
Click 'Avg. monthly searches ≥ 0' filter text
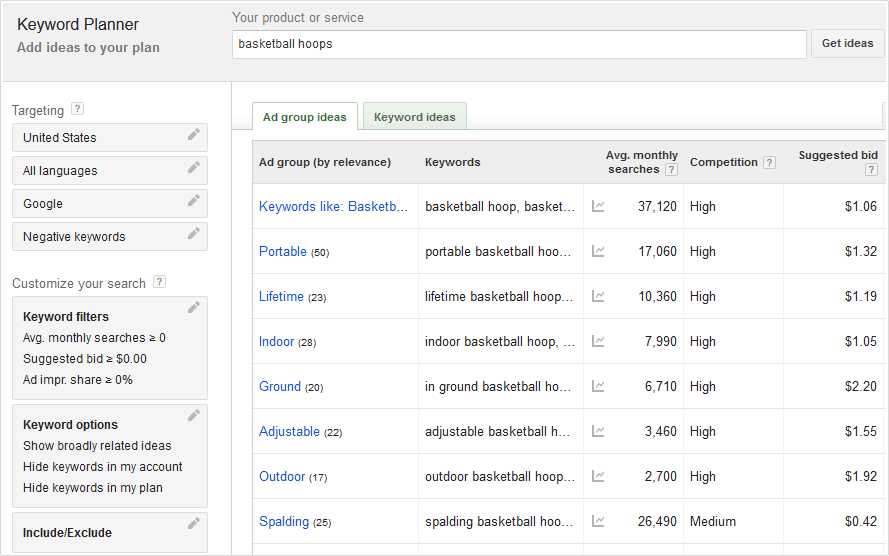tap(94, 338)
